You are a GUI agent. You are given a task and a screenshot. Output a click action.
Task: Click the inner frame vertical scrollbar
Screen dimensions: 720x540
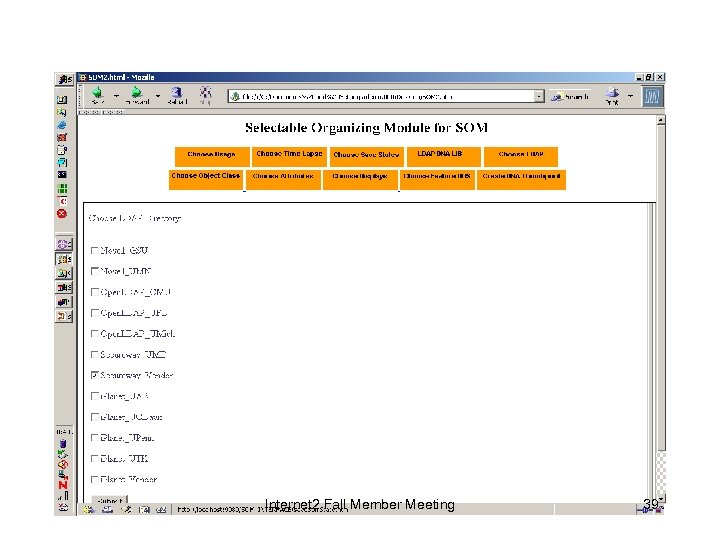tap(649, 353)
